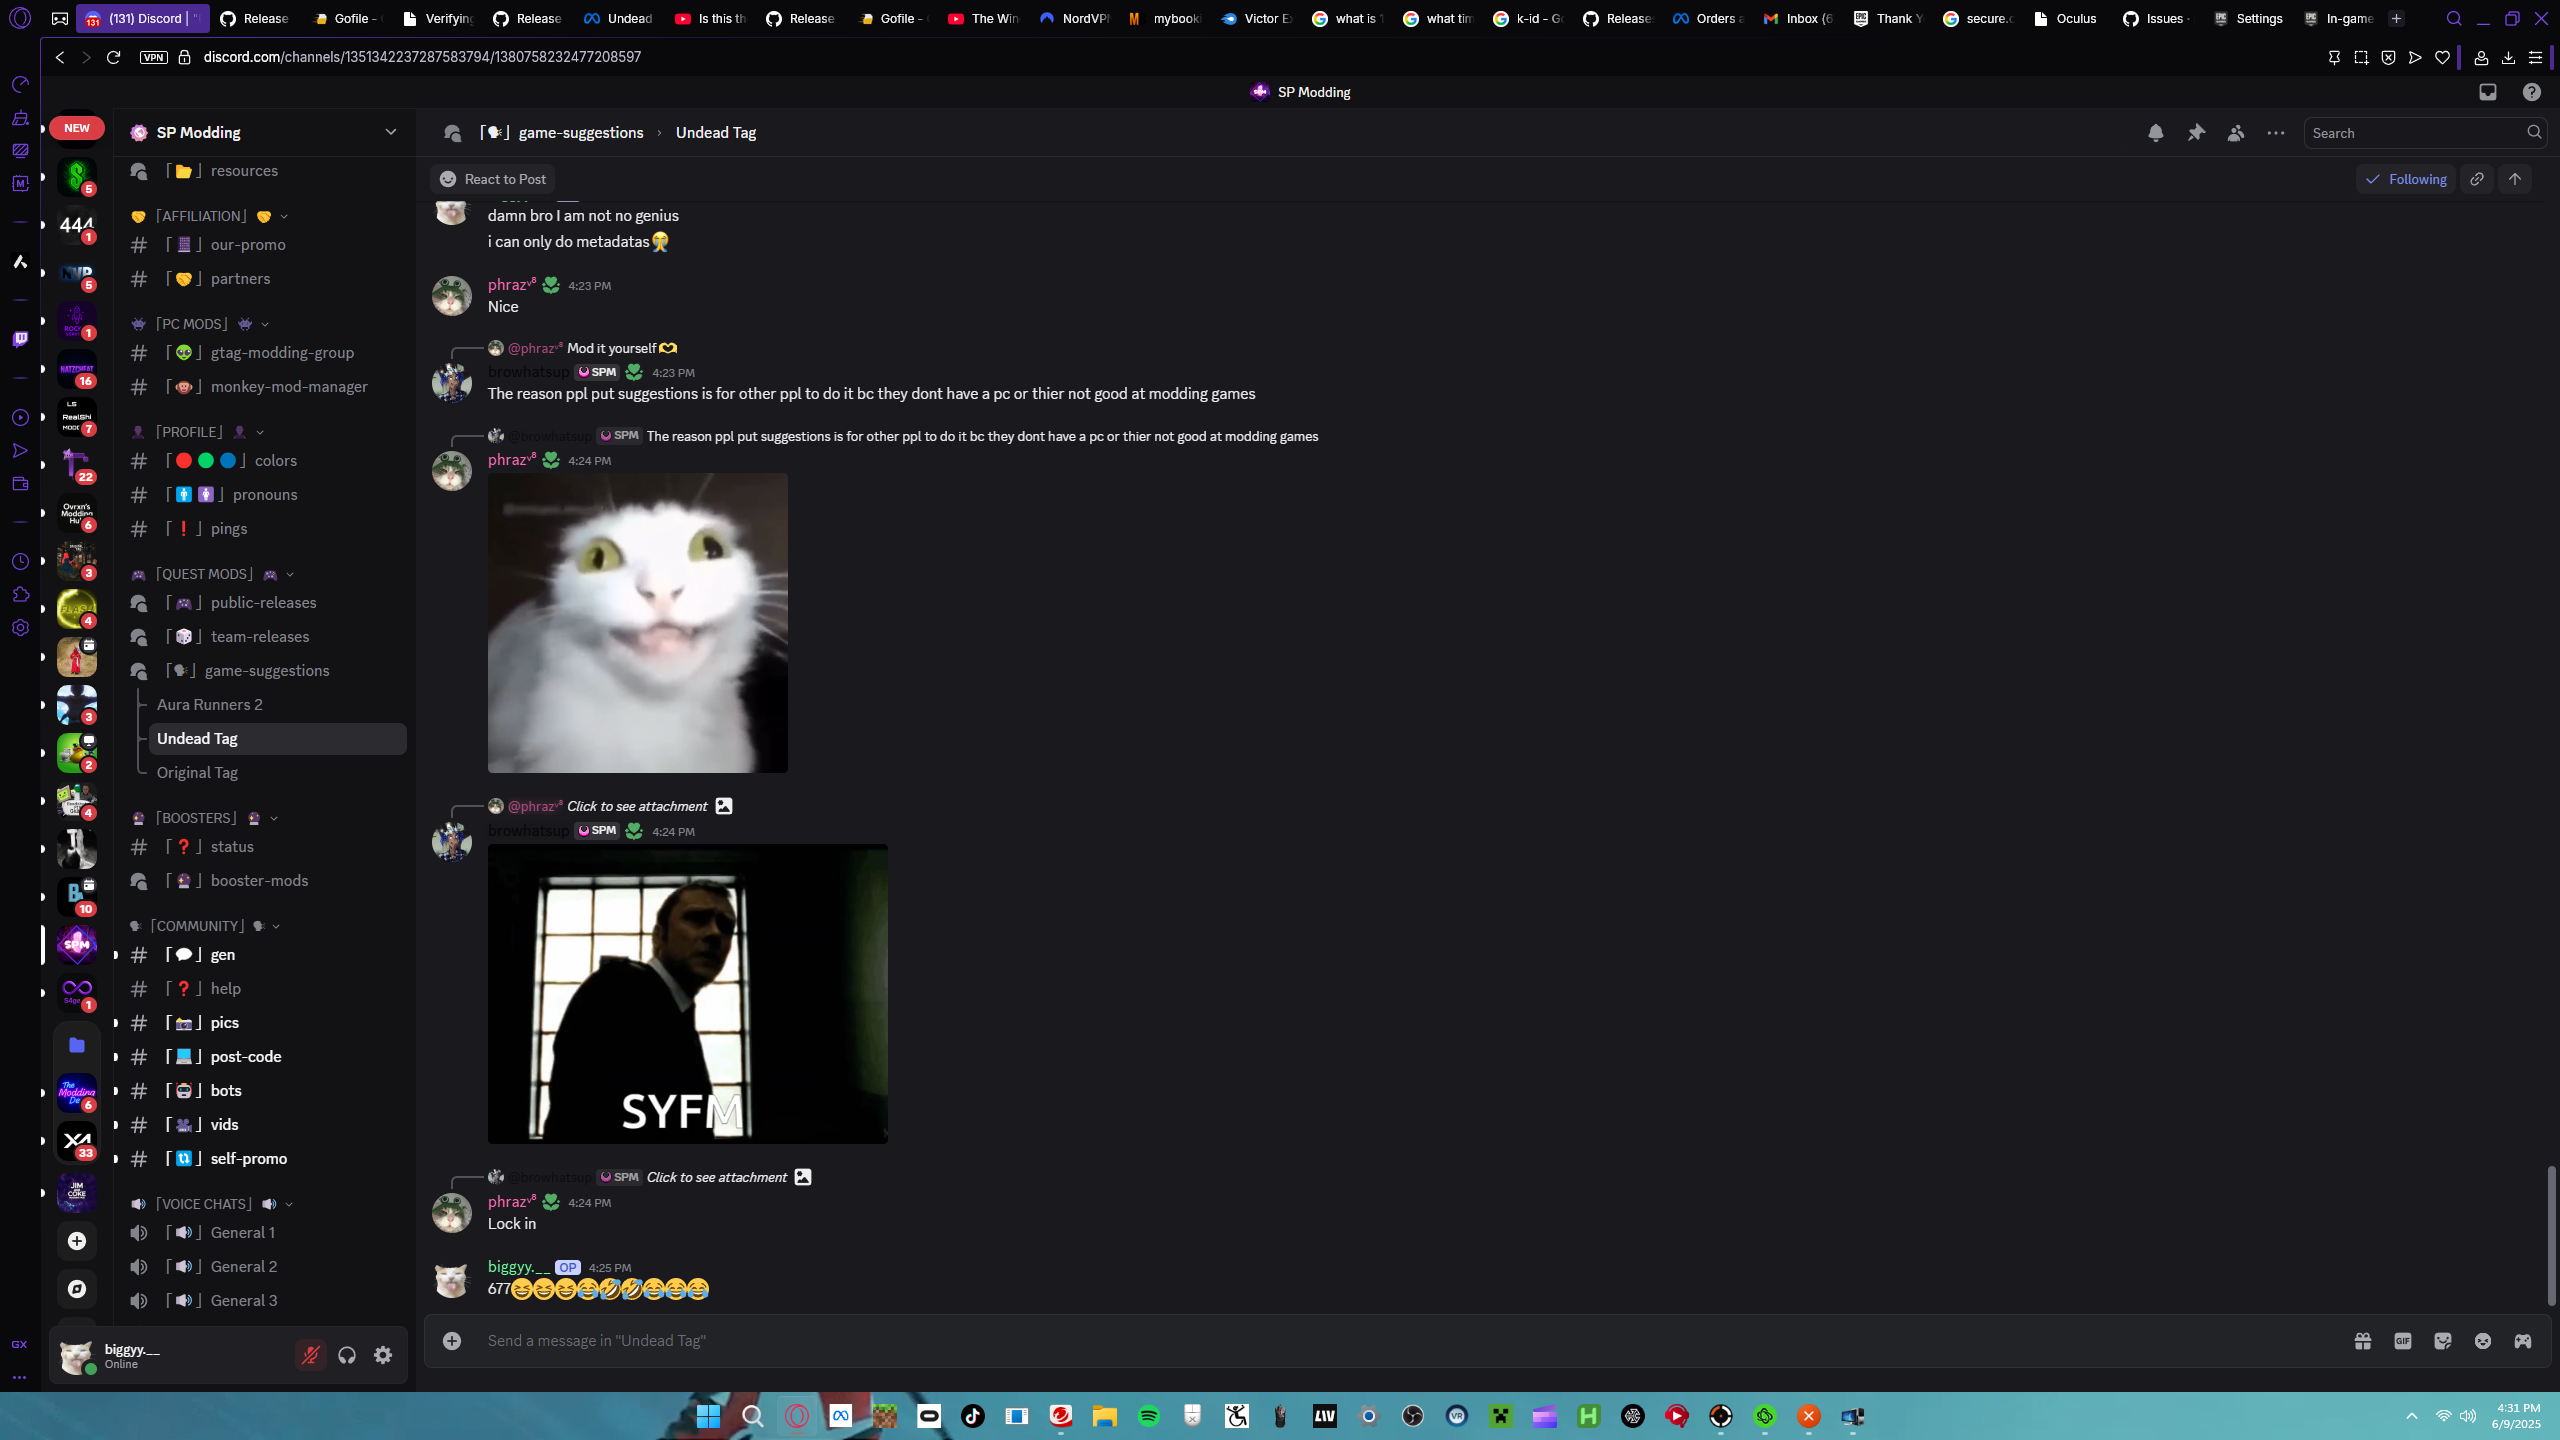Image resolution: width=2560 pixels, height=1440 pixels.
Task: Collapse the VOICE CHATS category
Action: click(204, 1204)
